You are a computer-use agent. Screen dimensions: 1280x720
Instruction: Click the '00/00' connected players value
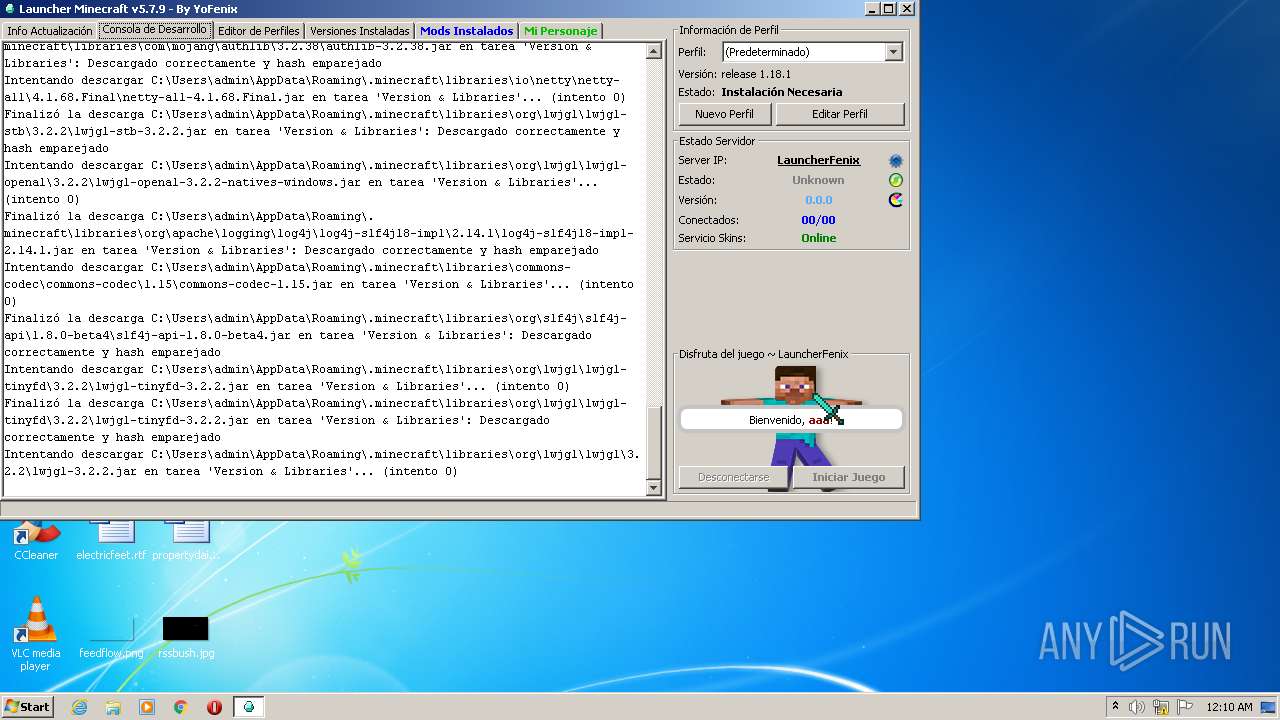818,220
